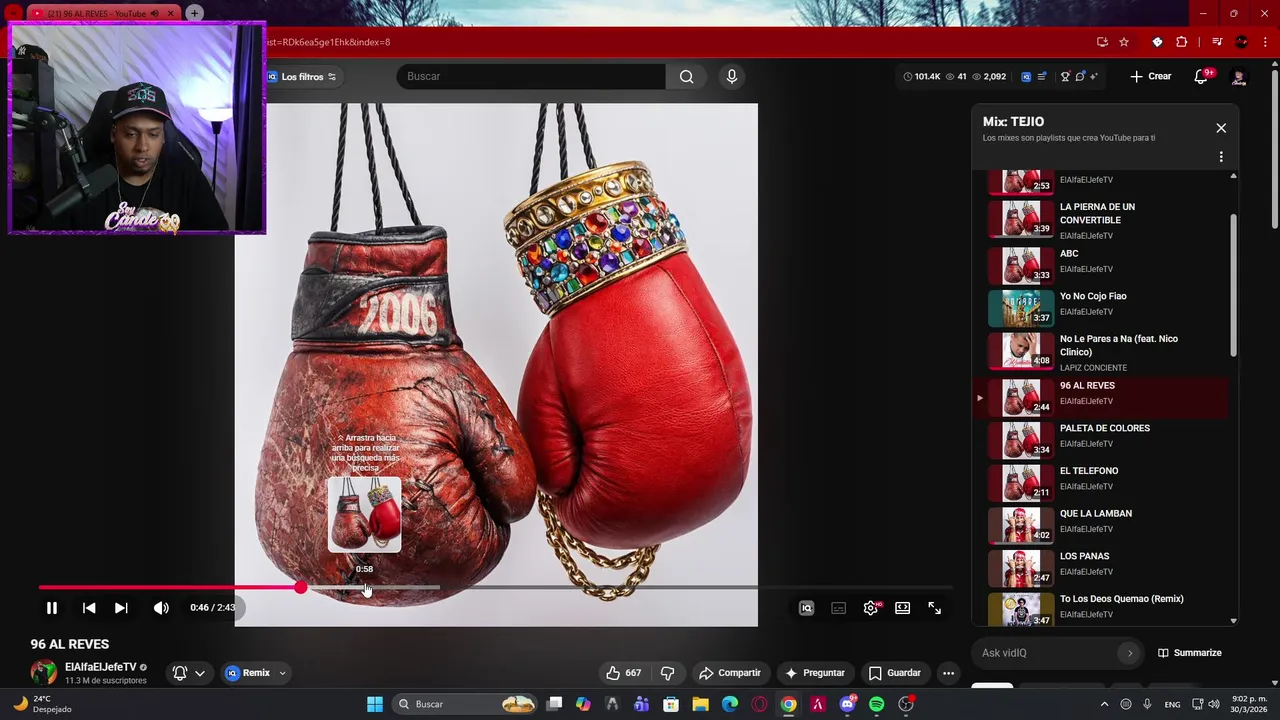Like the video (667)

622,673
